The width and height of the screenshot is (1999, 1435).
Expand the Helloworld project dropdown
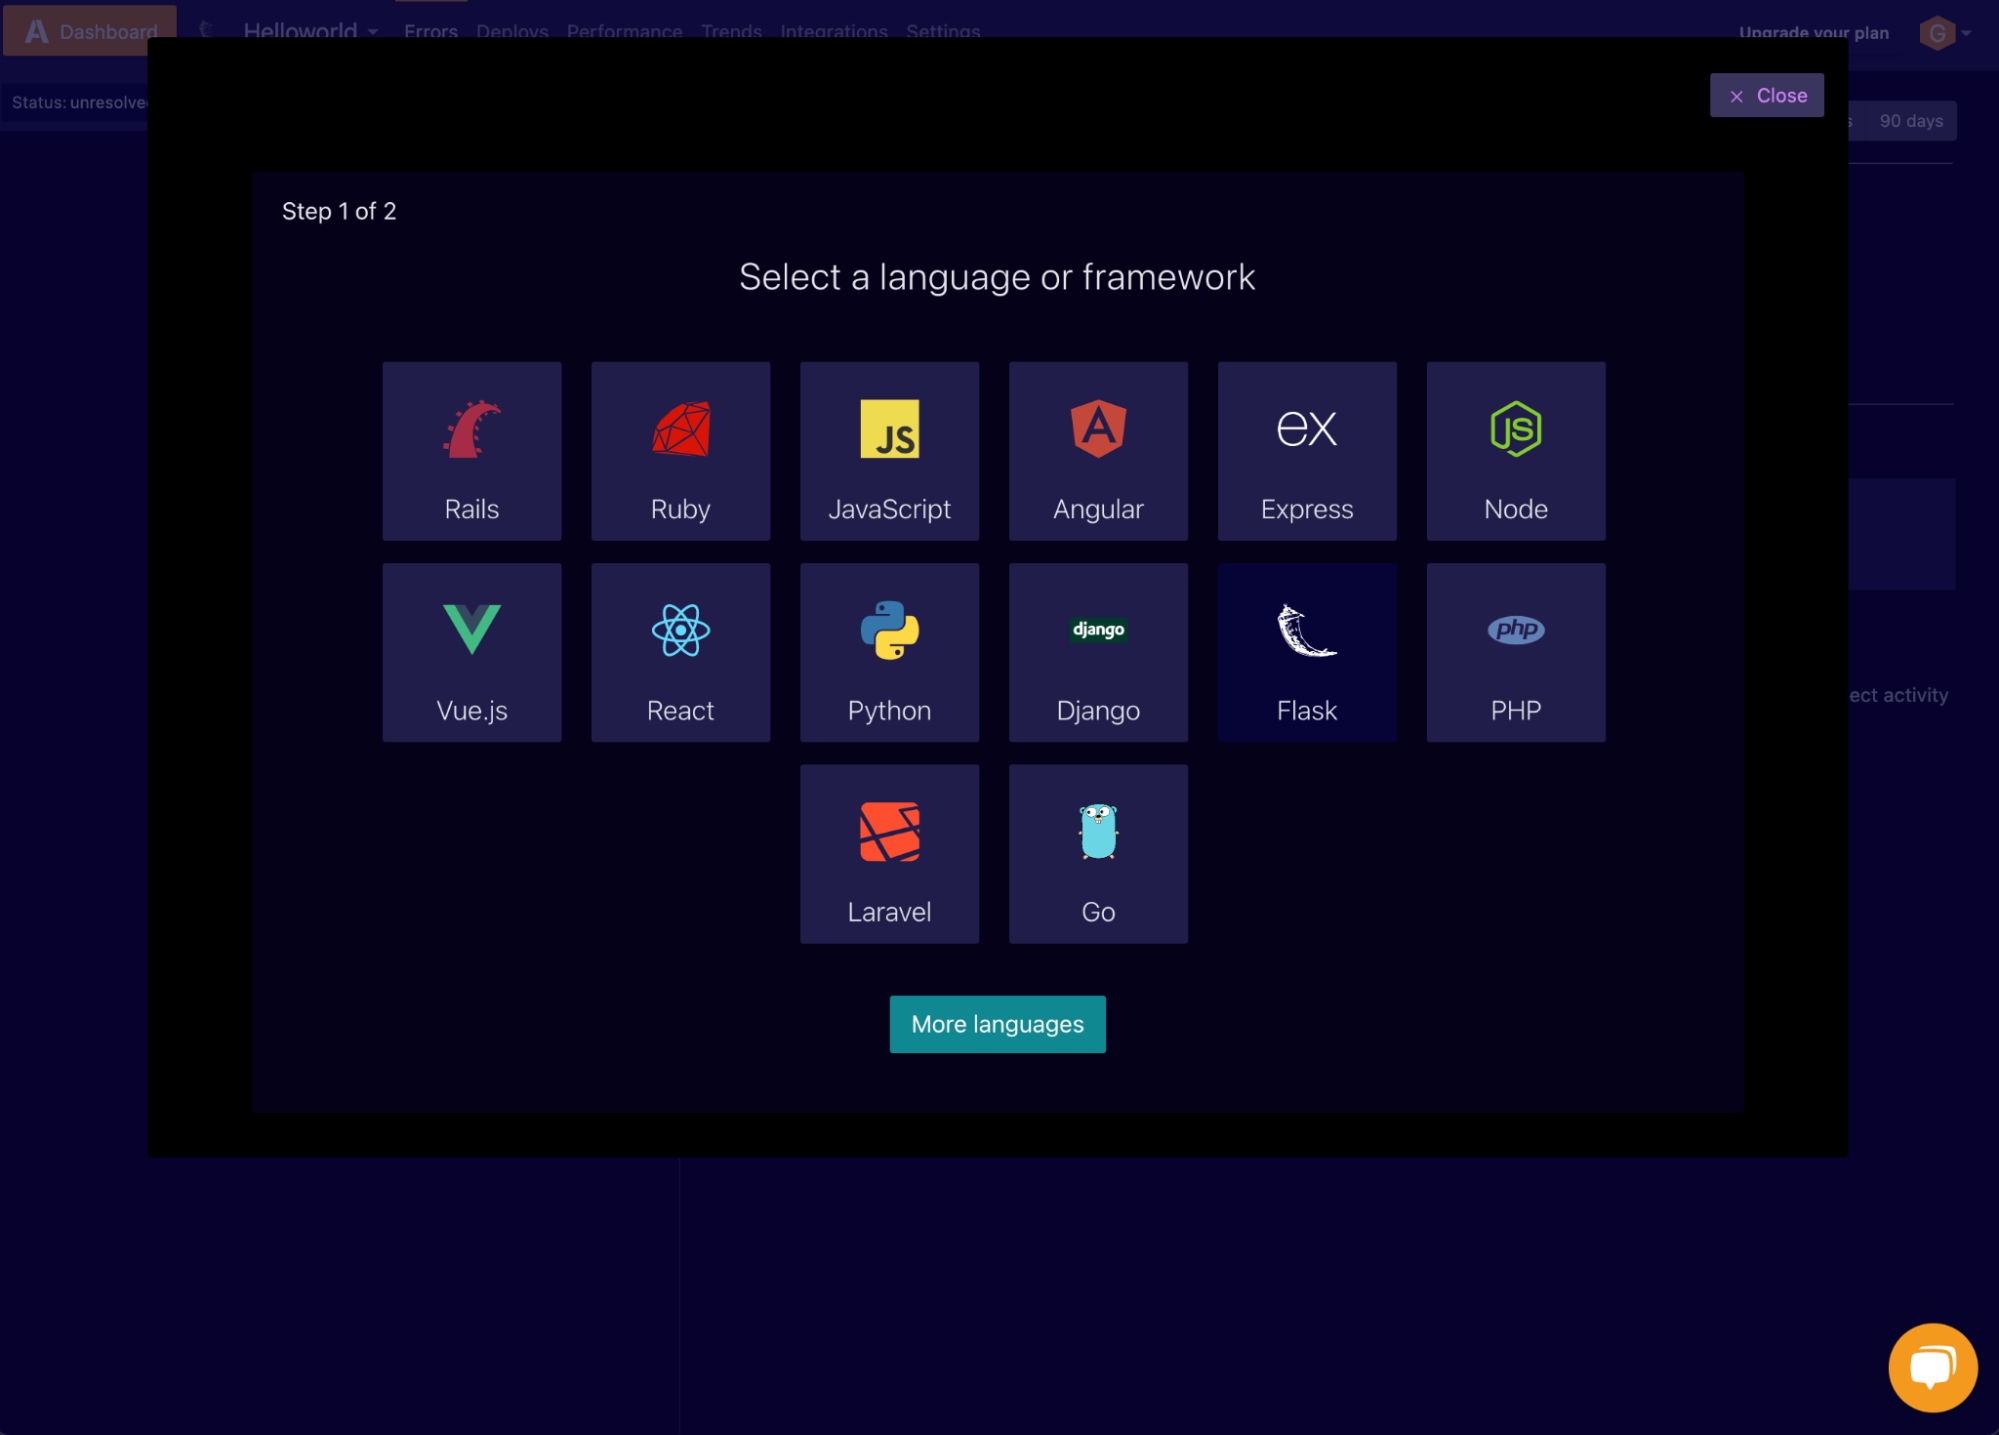coord(311,31)
